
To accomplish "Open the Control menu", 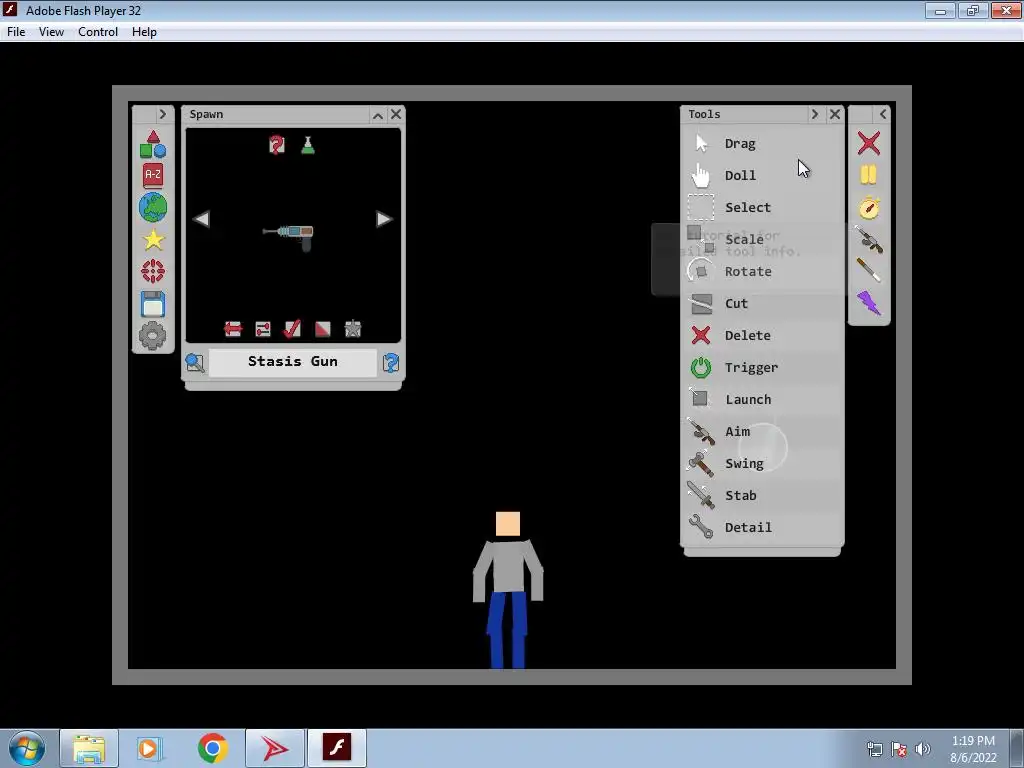I will (x=98, y=32).
